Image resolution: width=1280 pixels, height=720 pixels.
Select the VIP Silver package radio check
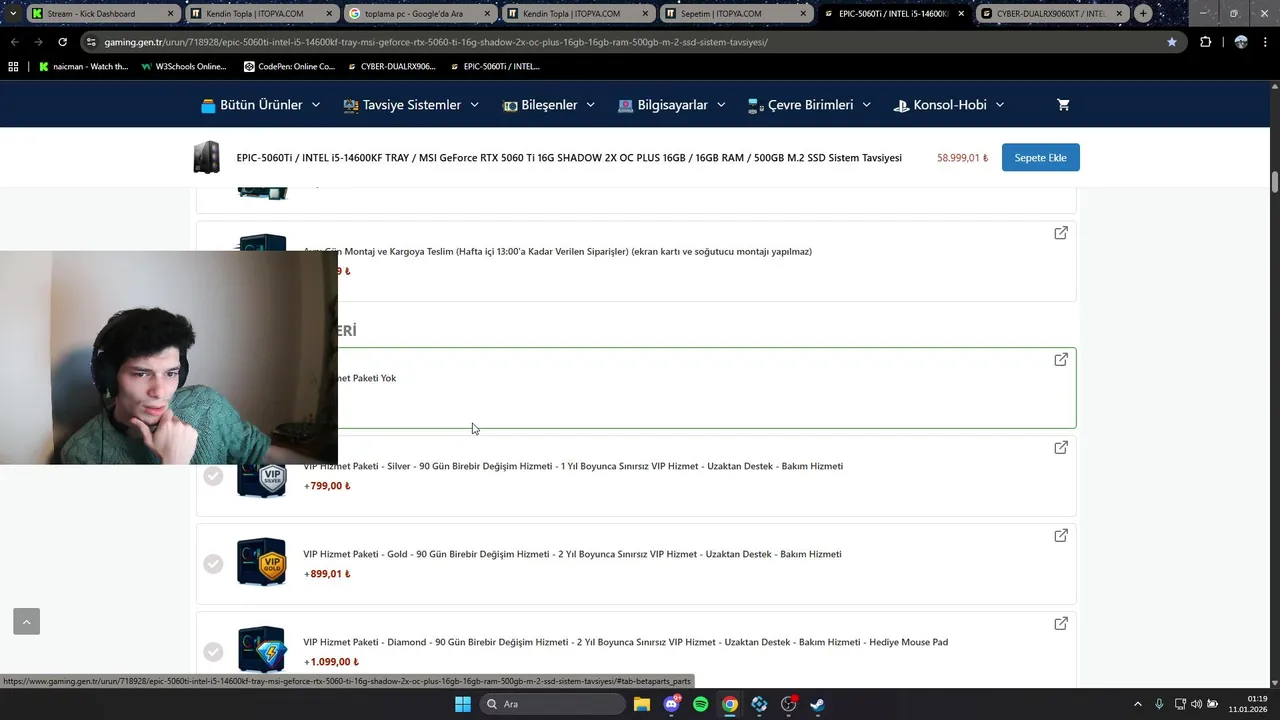[213, 476]
